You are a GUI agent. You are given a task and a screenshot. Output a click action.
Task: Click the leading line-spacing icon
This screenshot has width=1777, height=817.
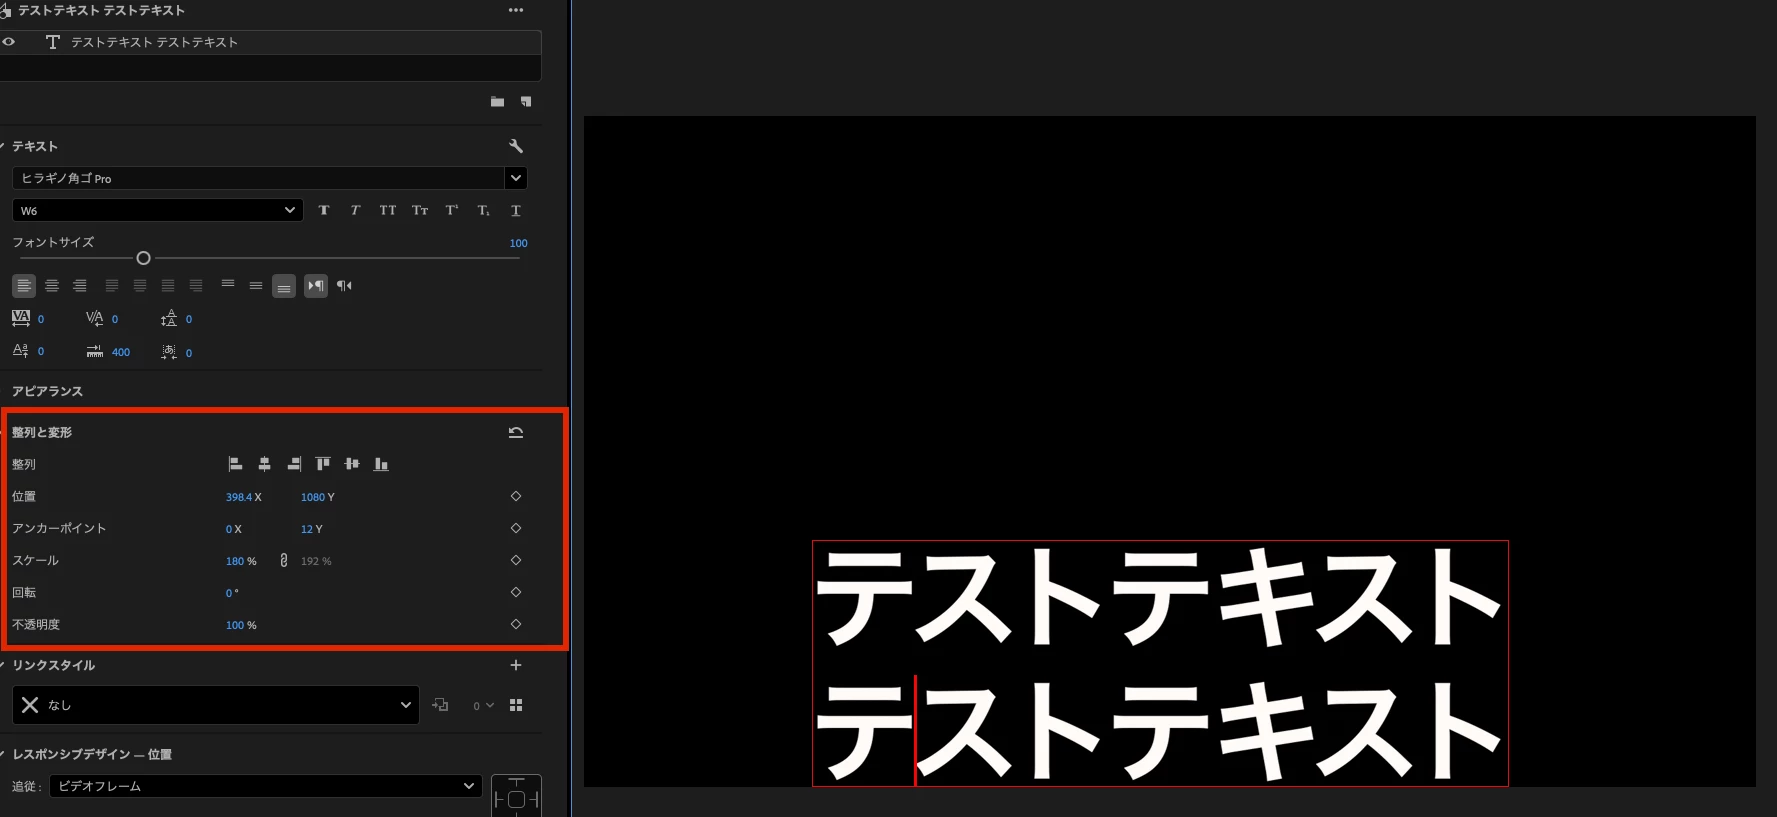click(169, 318)
